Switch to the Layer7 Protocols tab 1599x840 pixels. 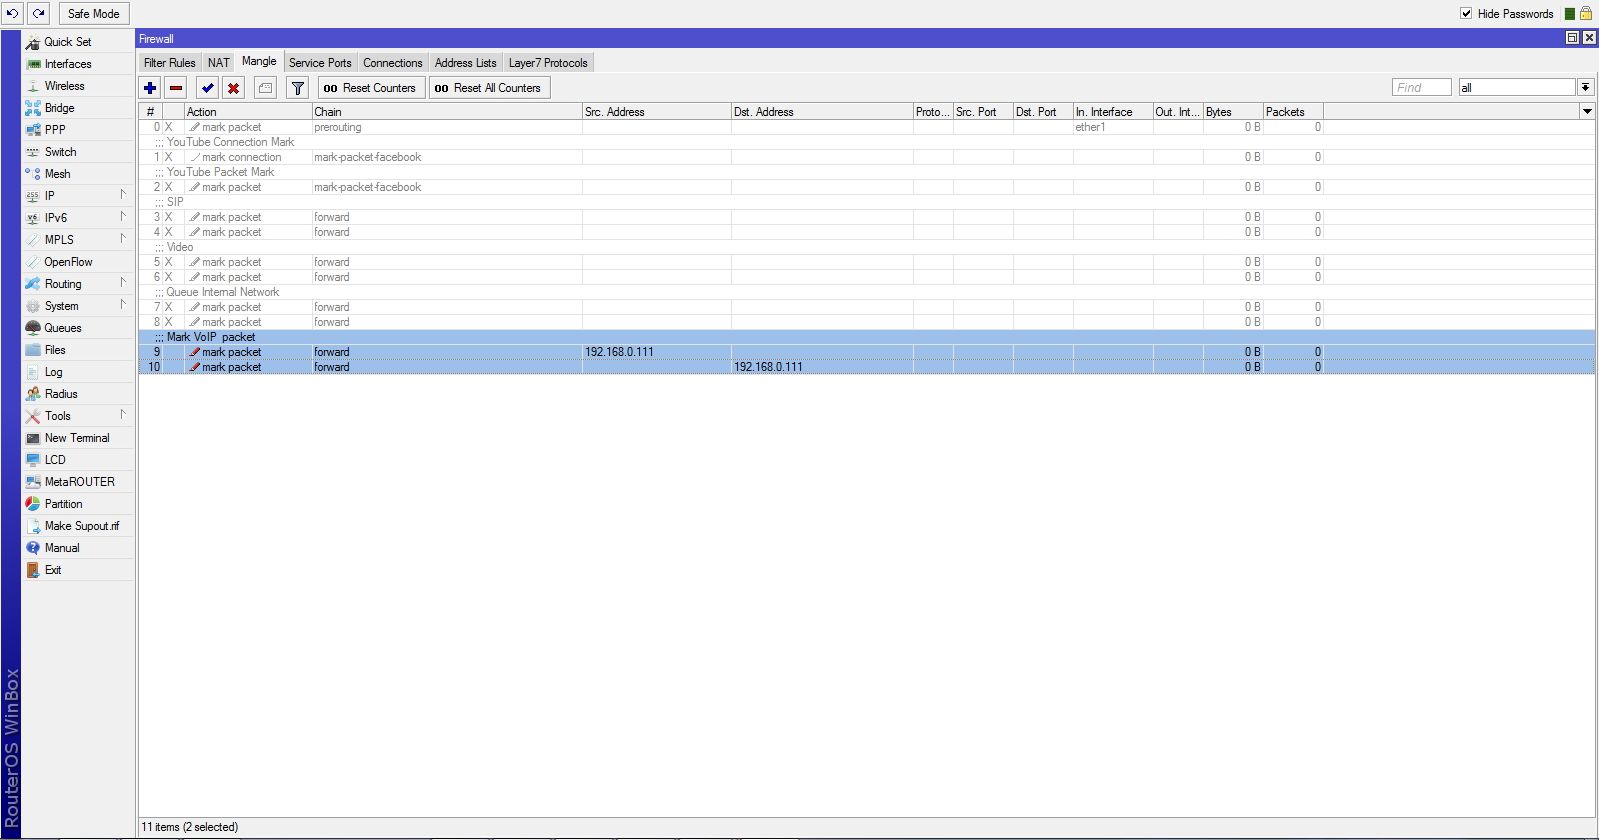coord(548,63)
